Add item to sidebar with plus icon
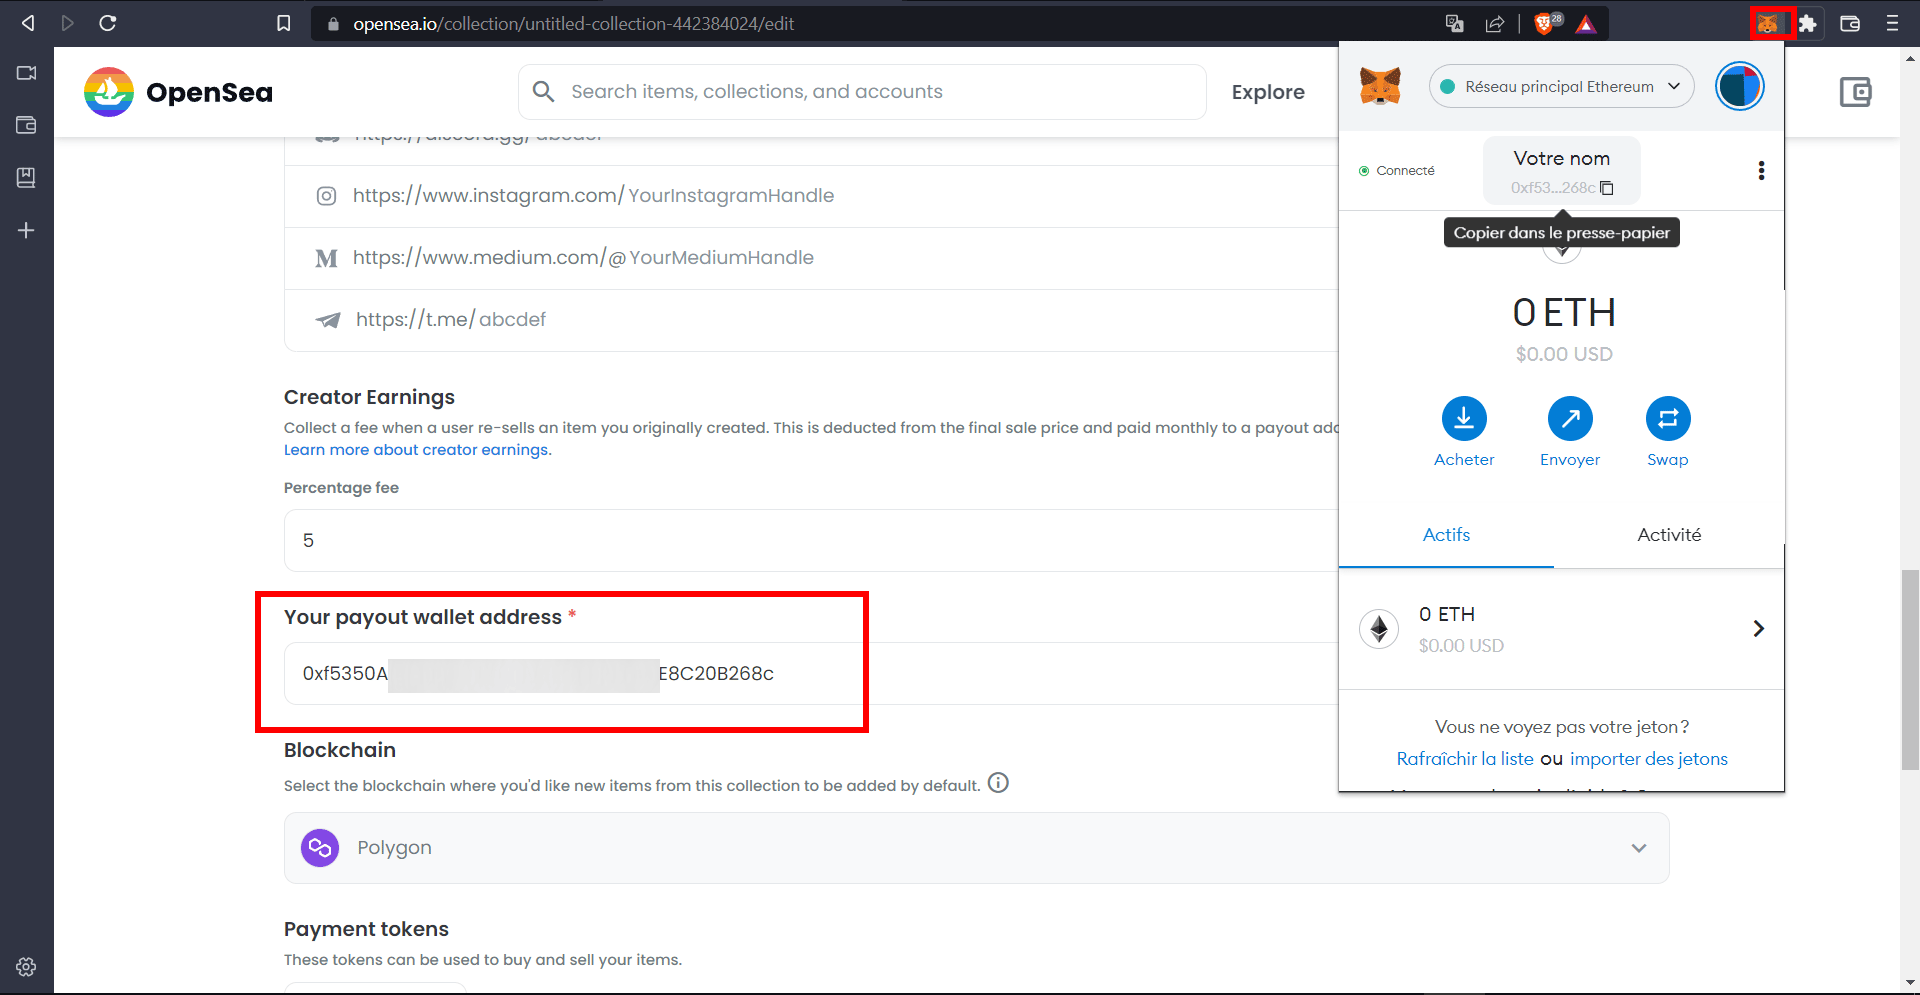This screenshot has width=1920, height=995. point(27,230)
